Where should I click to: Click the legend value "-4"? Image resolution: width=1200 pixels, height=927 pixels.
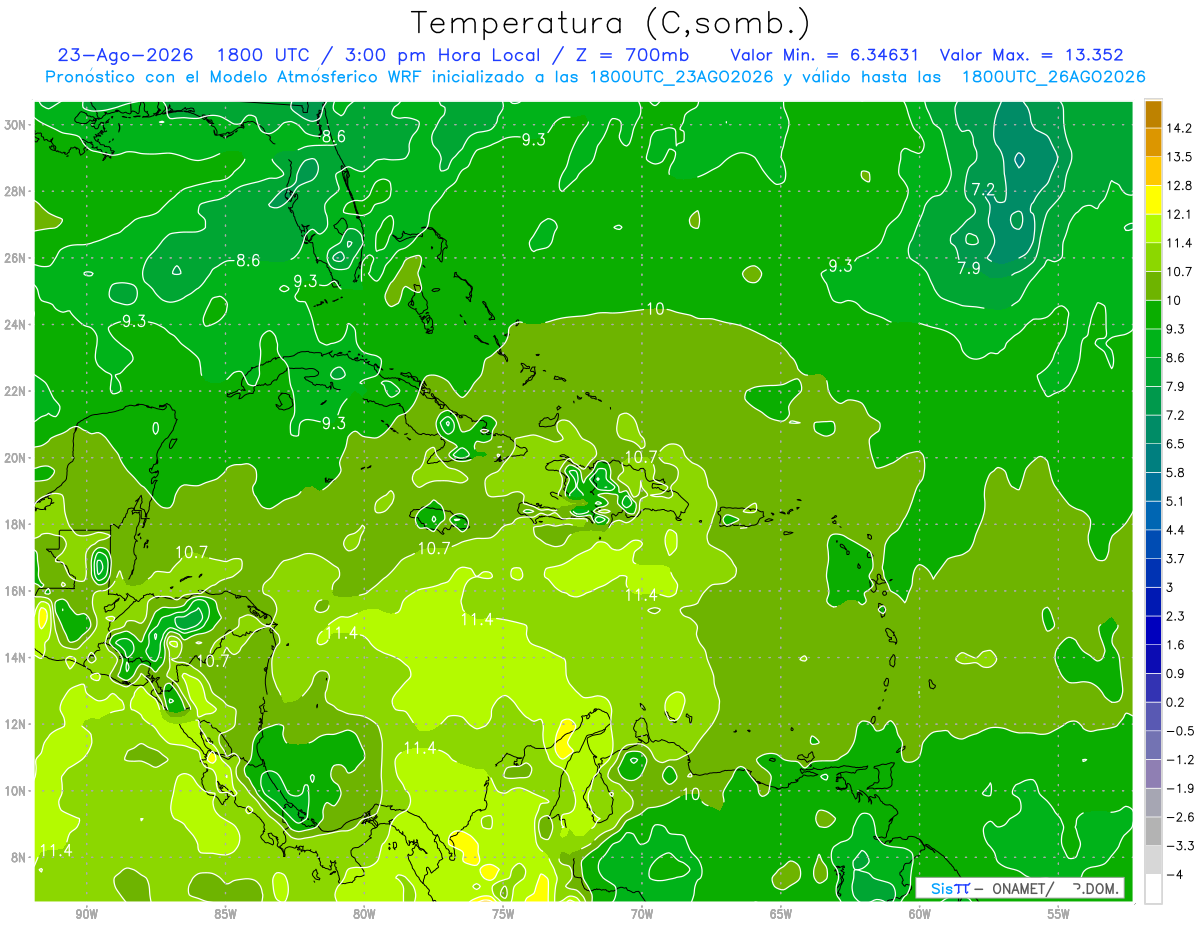point(1174,874)
